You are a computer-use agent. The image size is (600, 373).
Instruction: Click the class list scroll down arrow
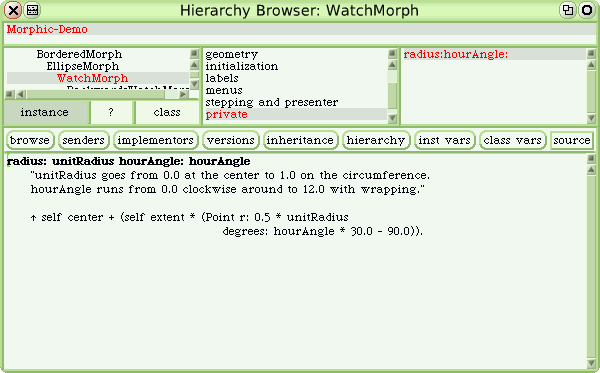tap(194, 84)
